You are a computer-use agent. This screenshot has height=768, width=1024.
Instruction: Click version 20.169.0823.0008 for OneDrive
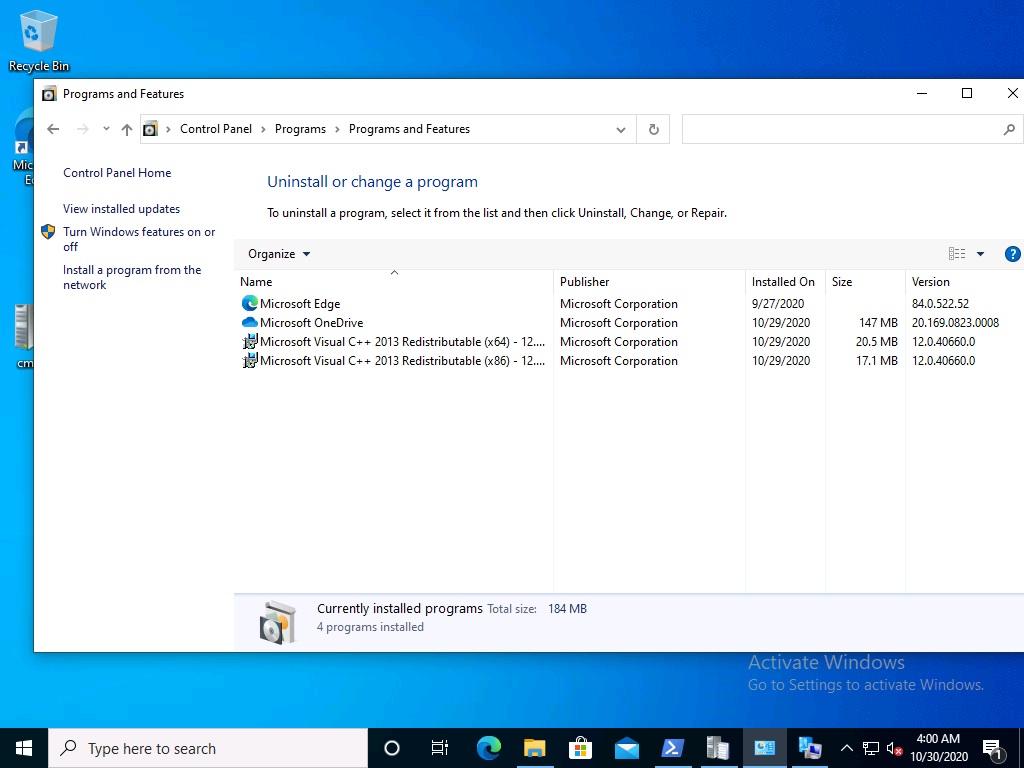(955, 323)
